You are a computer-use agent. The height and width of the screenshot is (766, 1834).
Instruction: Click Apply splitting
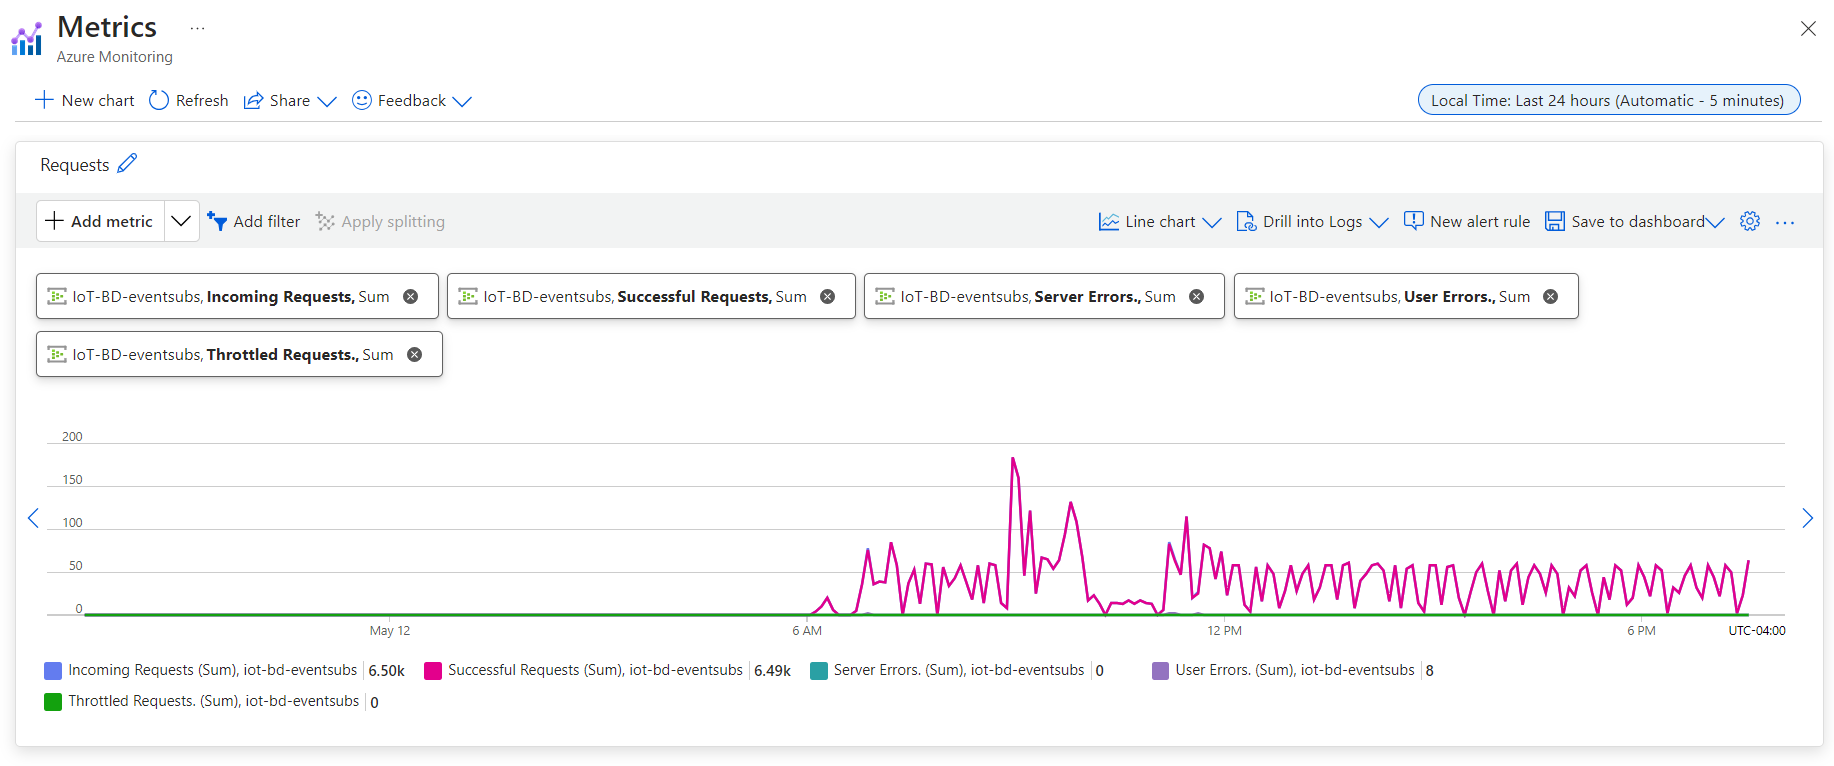pos(380,221)
